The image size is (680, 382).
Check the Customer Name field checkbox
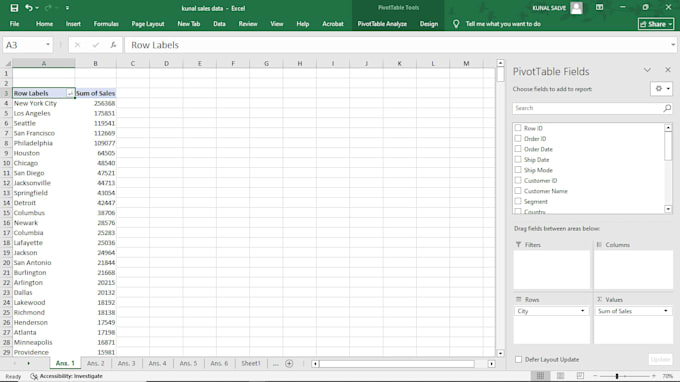click(518, 190)
